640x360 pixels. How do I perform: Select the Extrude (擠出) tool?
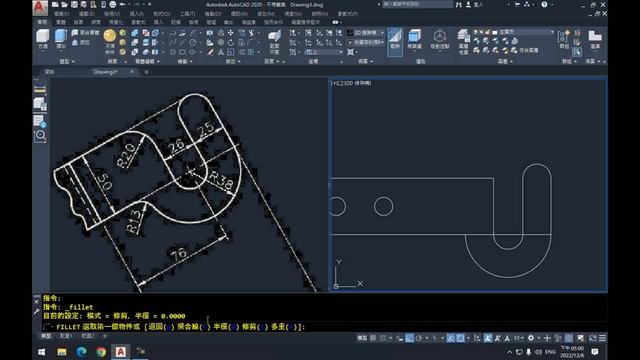tap(60, 40)
